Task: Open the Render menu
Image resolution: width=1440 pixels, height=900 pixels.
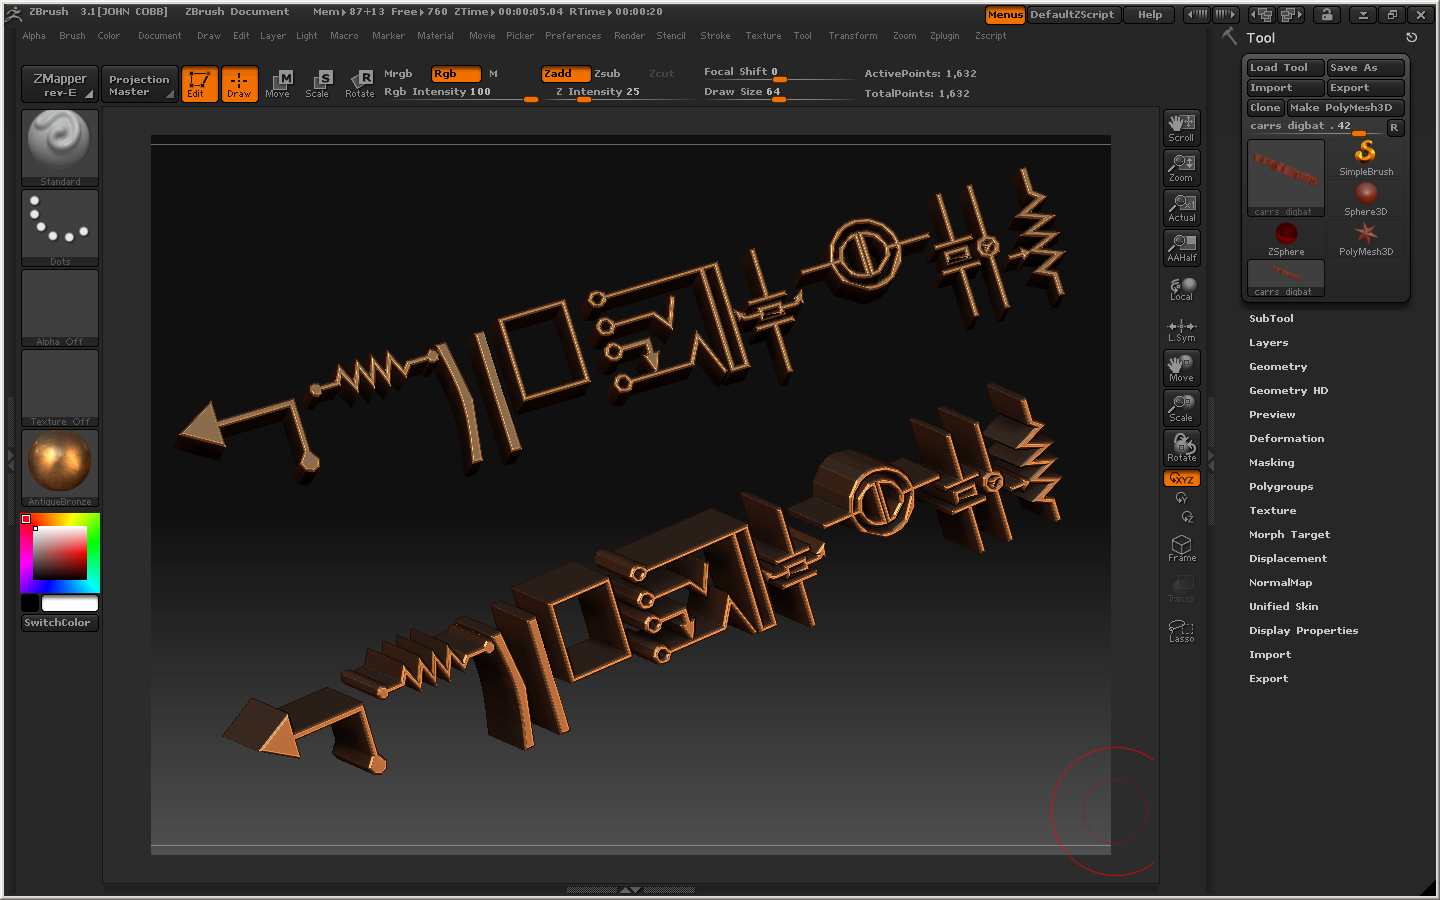Action: 629,36
